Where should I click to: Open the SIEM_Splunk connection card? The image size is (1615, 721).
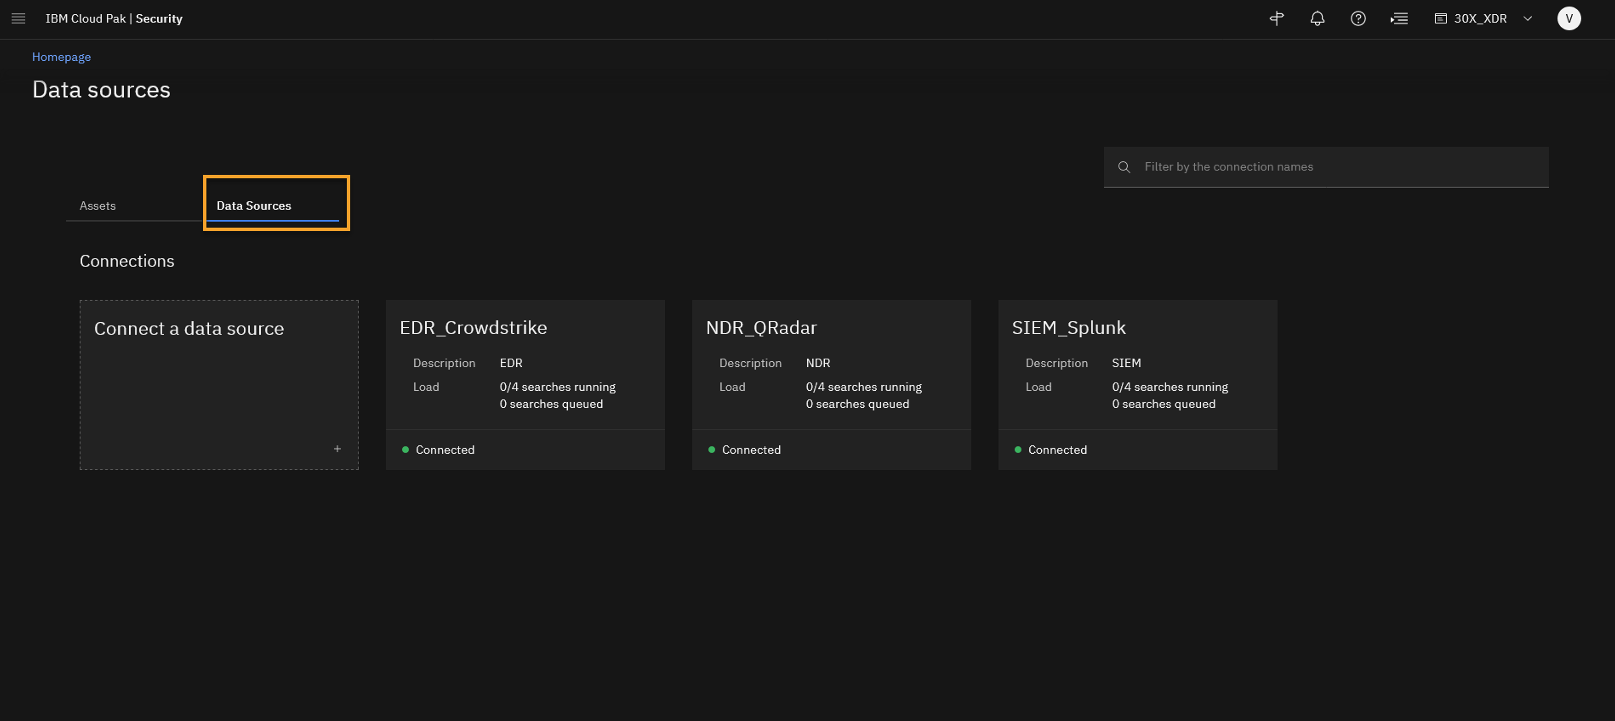(x=1137, y=385)
